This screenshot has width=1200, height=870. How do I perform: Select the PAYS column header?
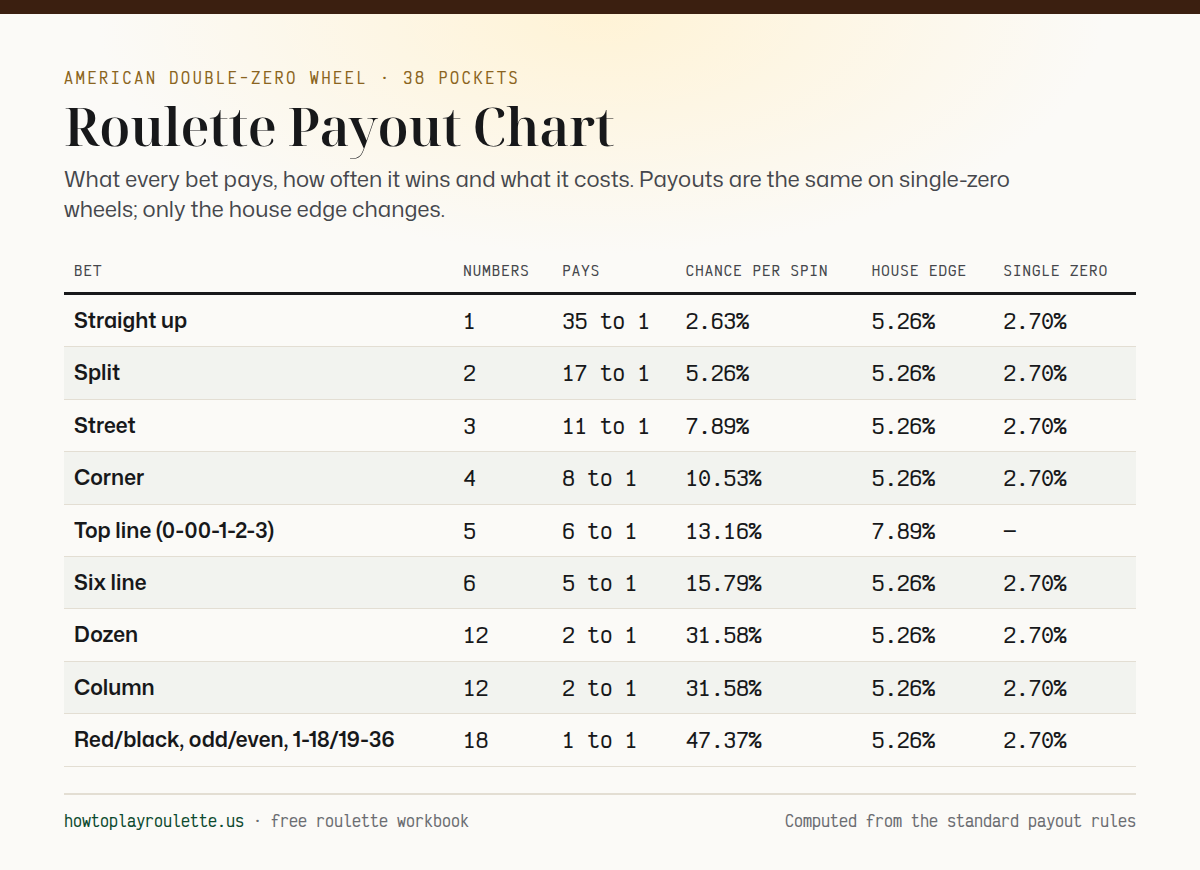point(581,271)
